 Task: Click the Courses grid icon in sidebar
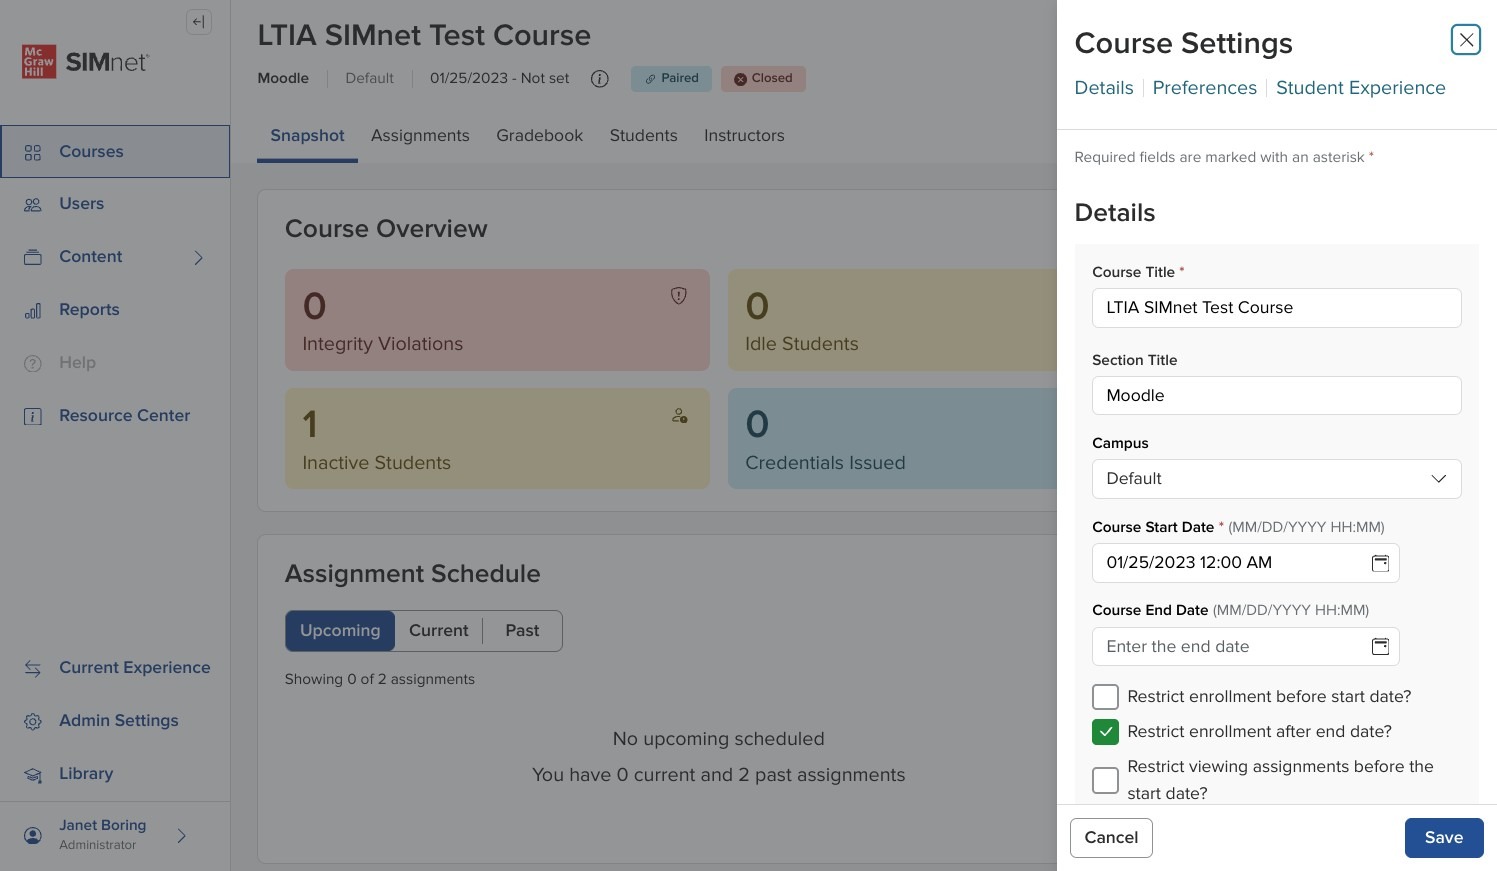point(33,152)
